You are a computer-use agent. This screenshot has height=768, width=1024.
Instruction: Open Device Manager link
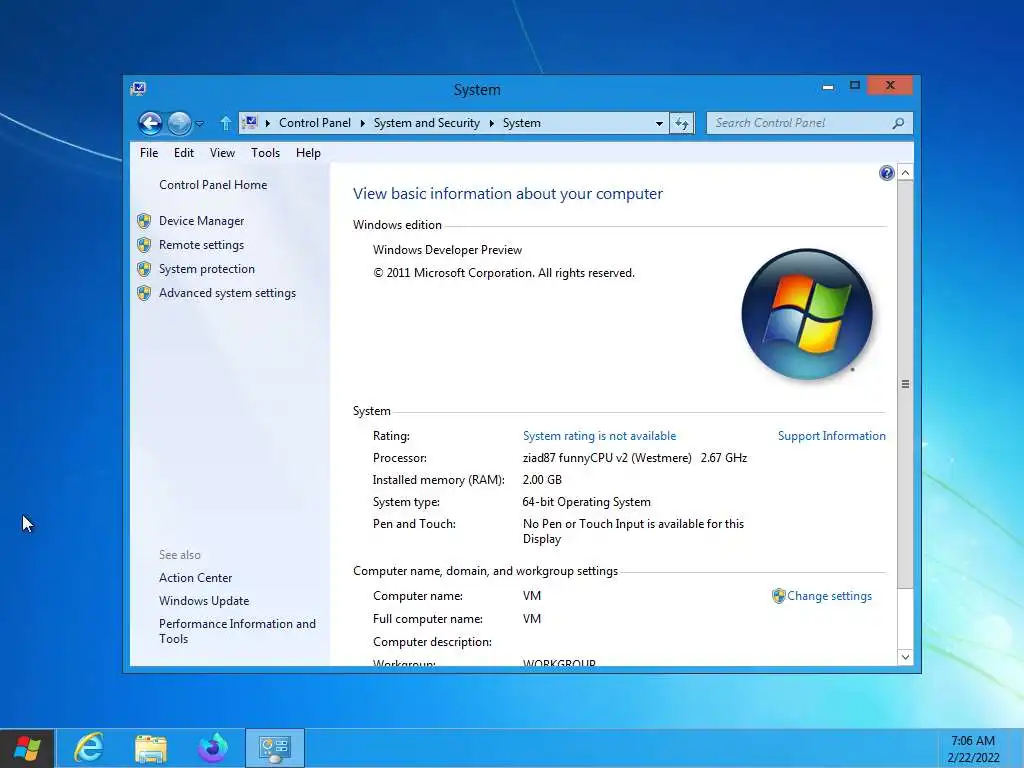[201, 221]
